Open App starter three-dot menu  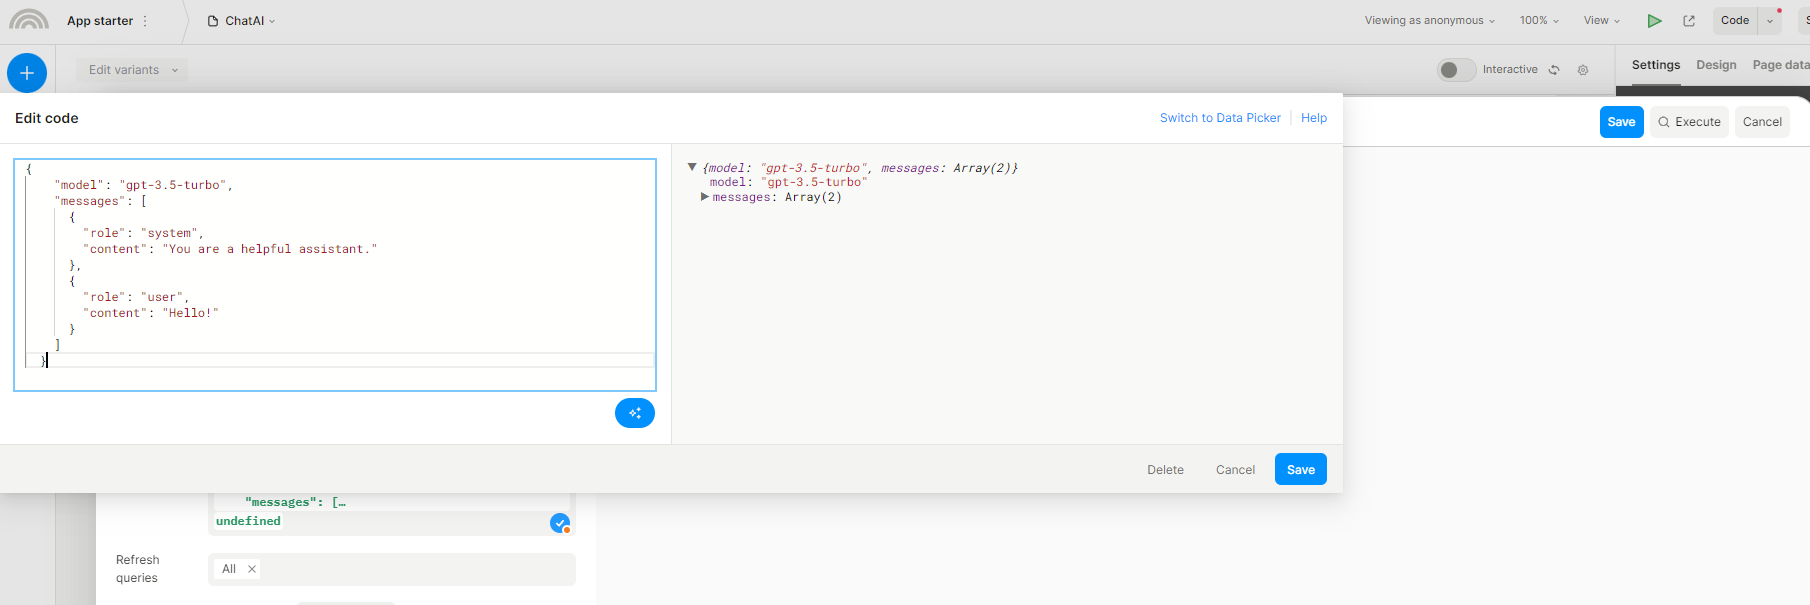coord(145,21)
